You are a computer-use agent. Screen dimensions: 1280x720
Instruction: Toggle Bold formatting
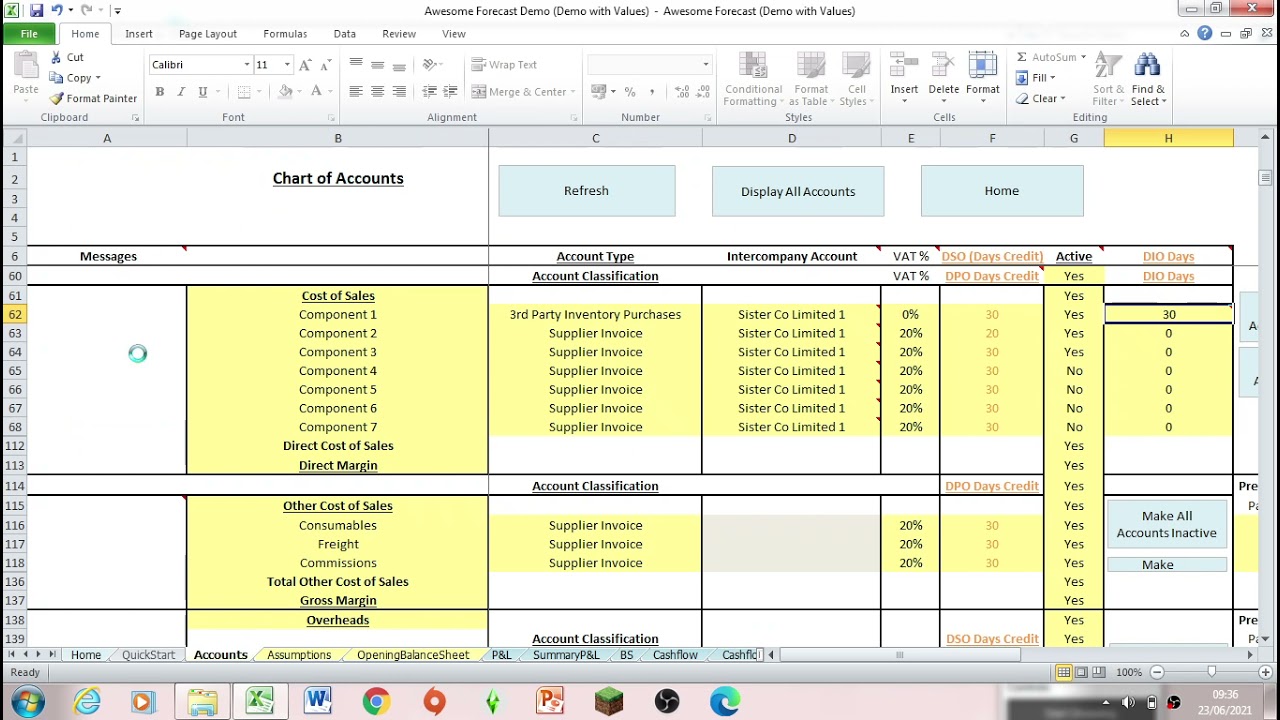(159, 92)
